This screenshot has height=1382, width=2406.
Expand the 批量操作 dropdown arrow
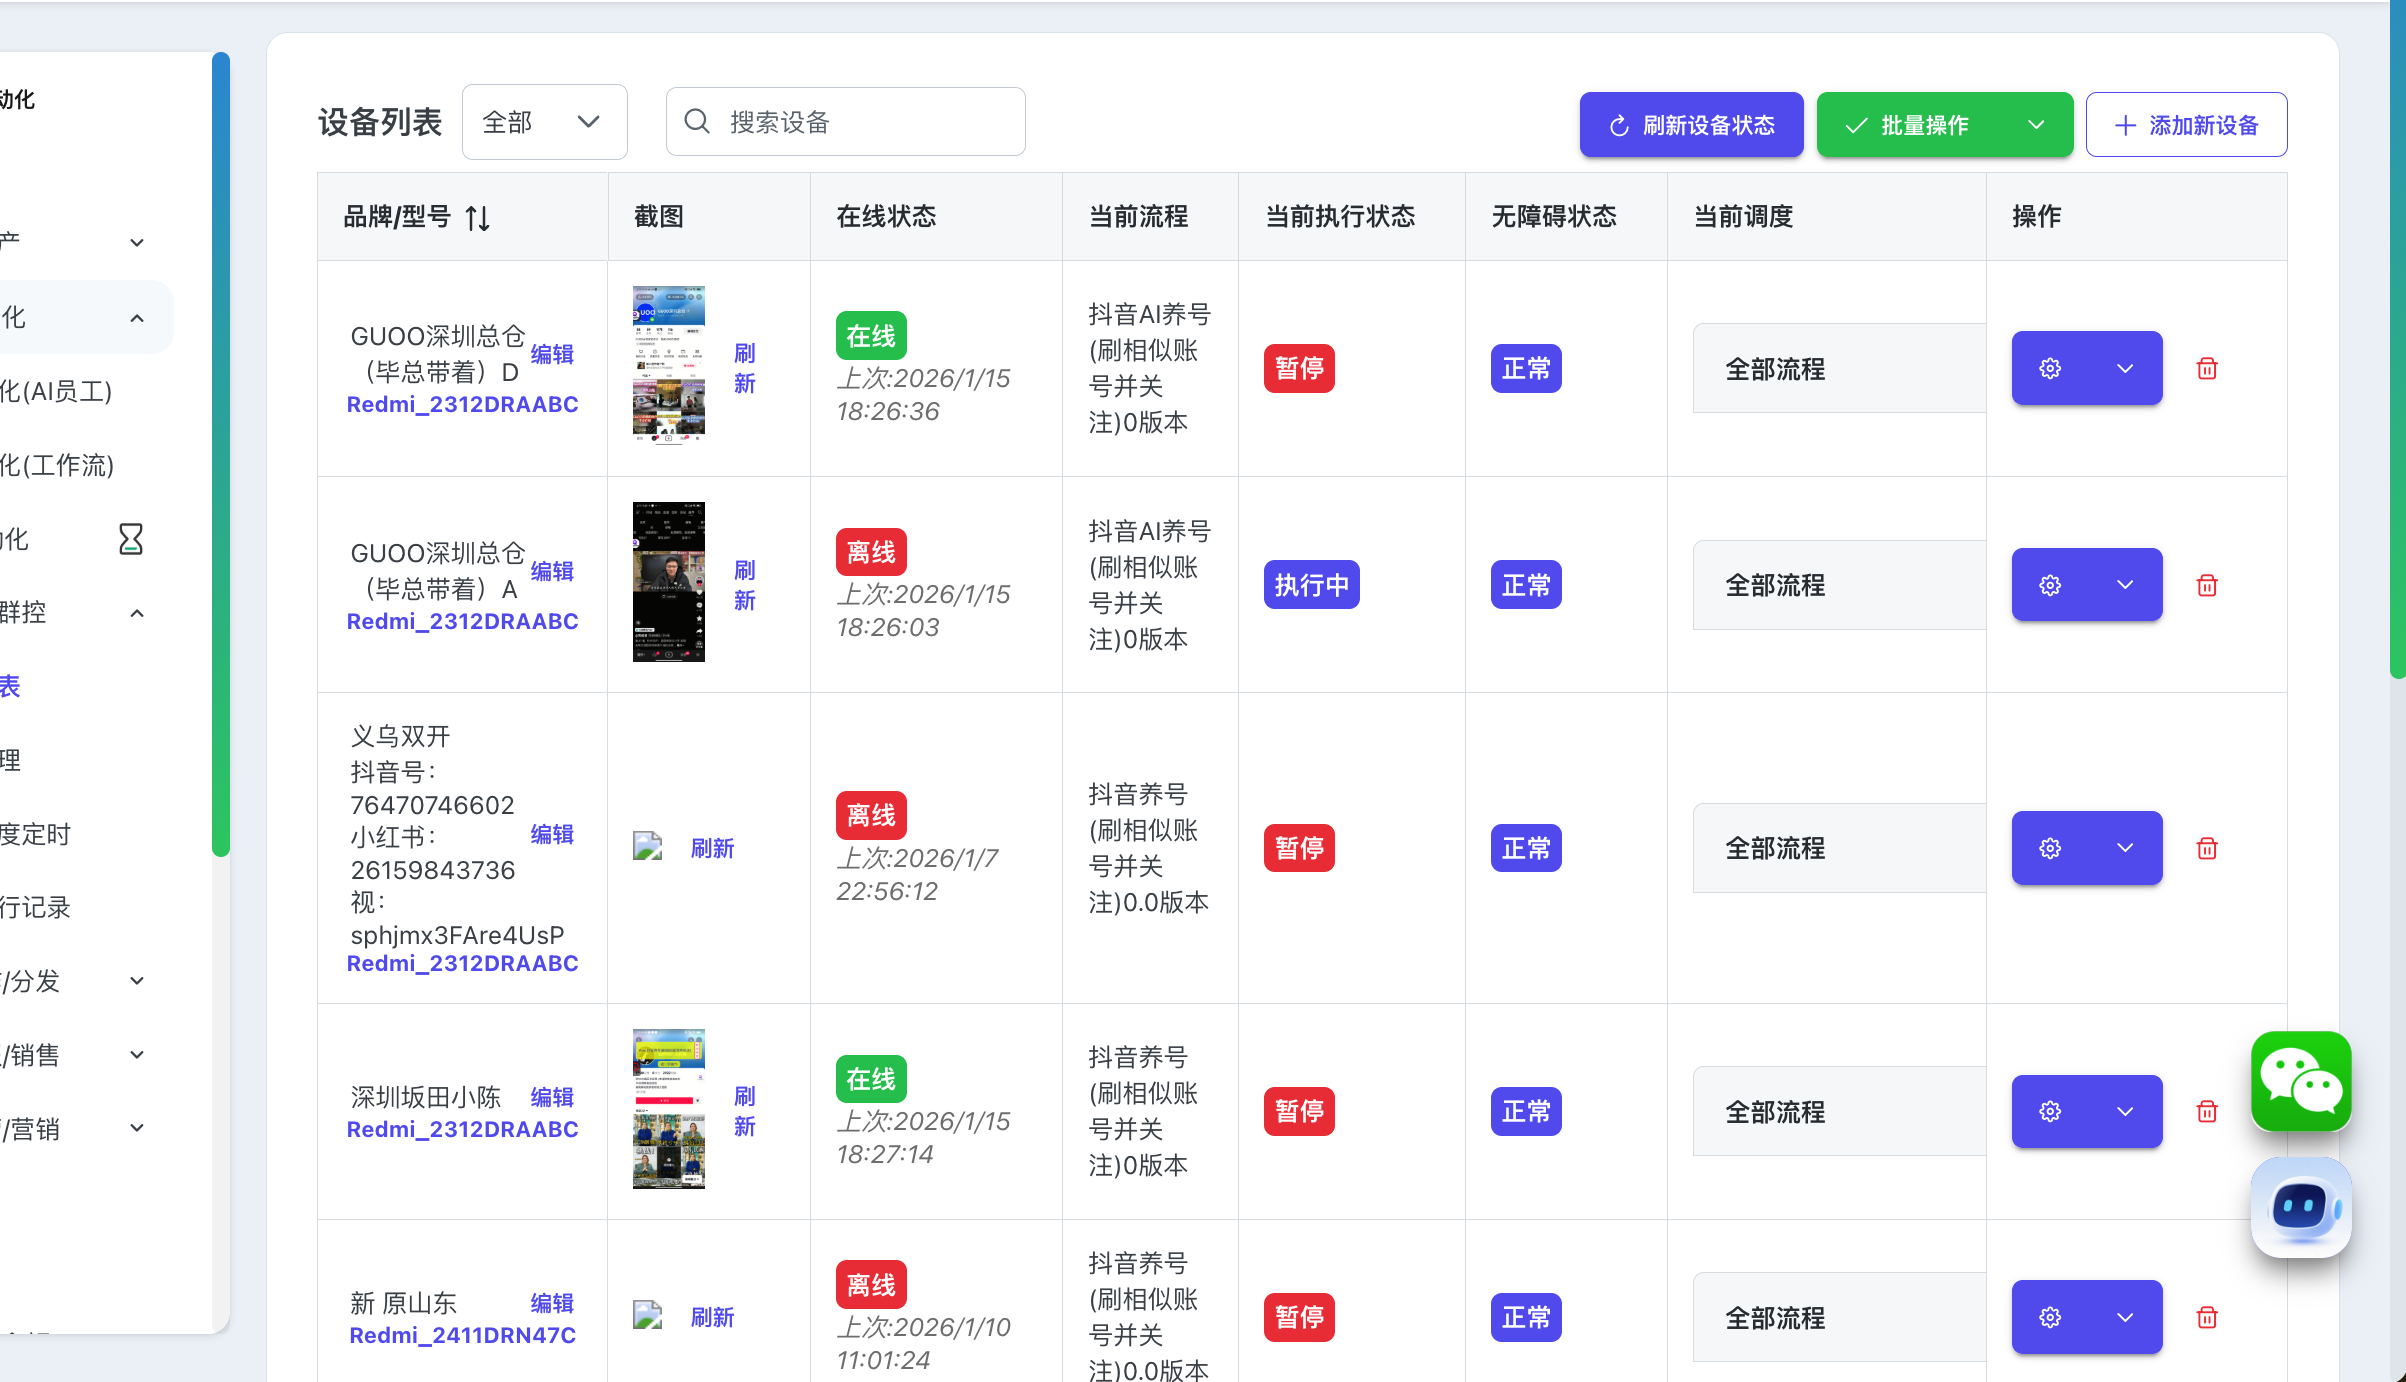click(x=2036, y=125)
